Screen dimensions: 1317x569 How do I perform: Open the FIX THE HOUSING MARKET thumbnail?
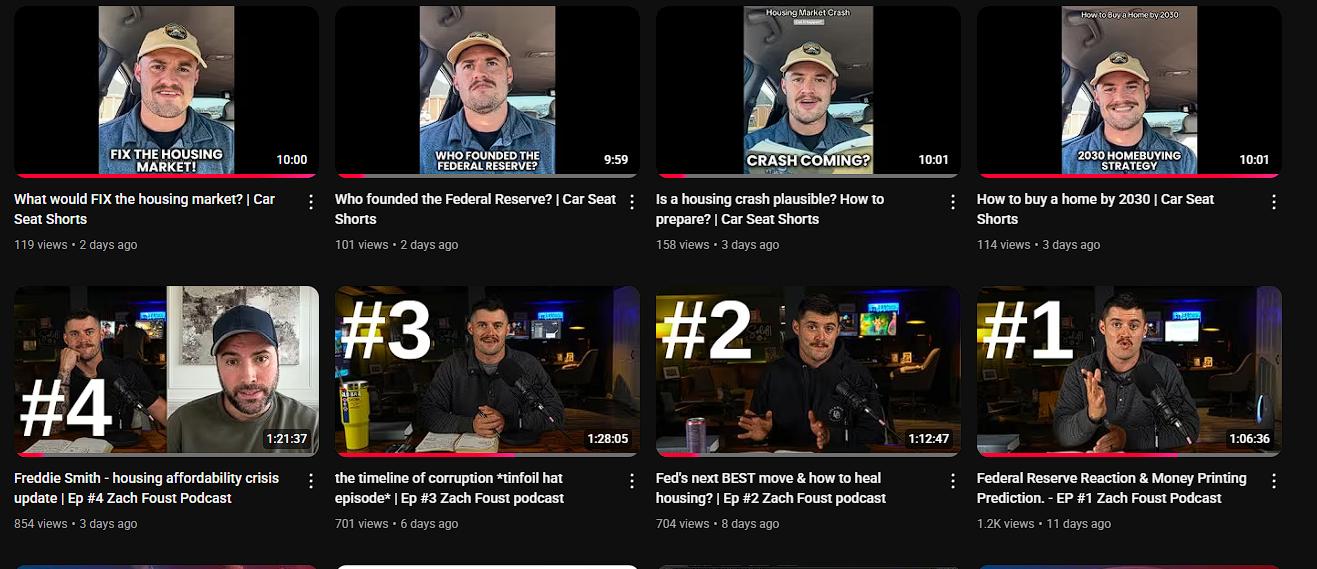166,92
